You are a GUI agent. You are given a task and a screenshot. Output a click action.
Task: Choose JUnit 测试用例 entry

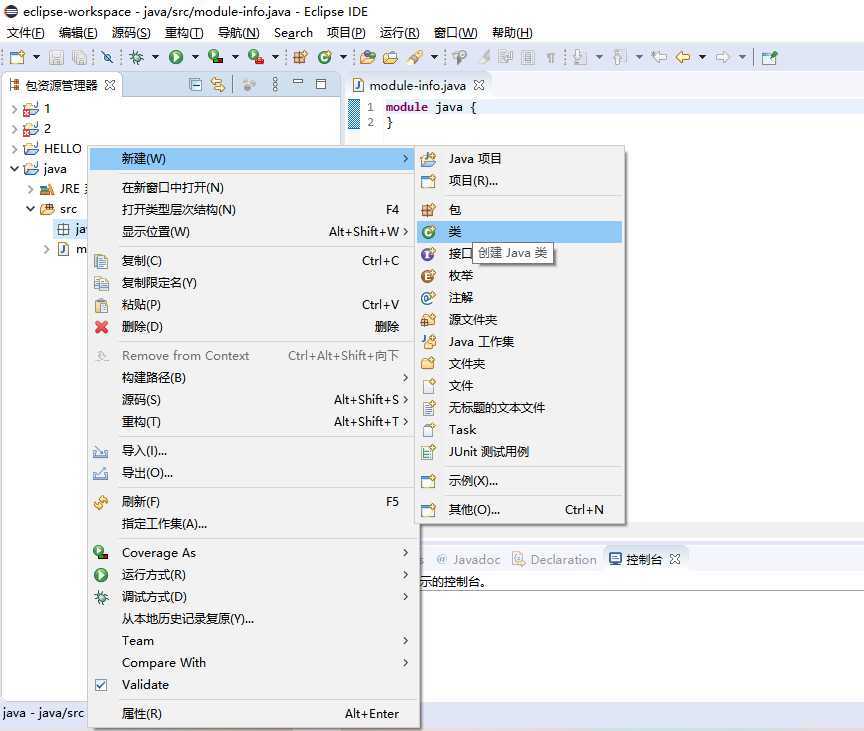[519, 452]
